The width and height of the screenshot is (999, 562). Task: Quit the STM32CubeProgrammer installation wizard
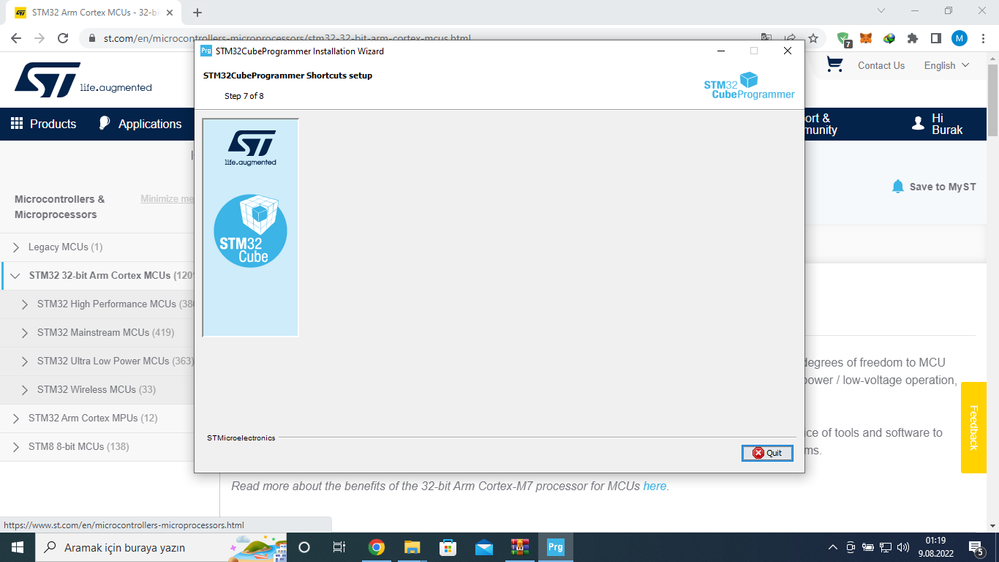pyautogui.click(x=767, y=453)
